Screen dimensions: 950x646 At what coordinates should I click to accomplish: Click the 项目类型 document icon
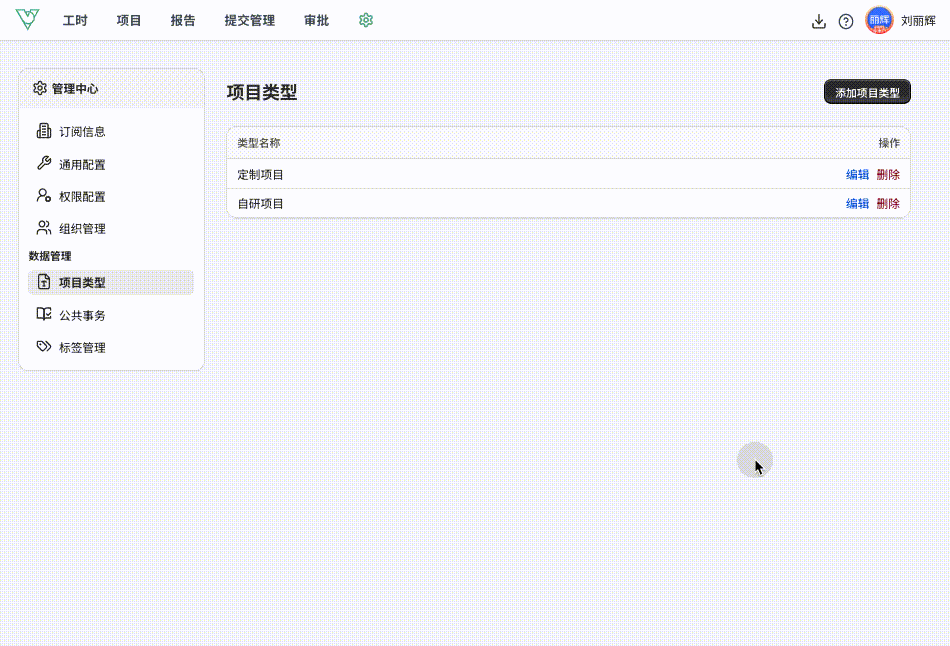(x=44, y=282)
